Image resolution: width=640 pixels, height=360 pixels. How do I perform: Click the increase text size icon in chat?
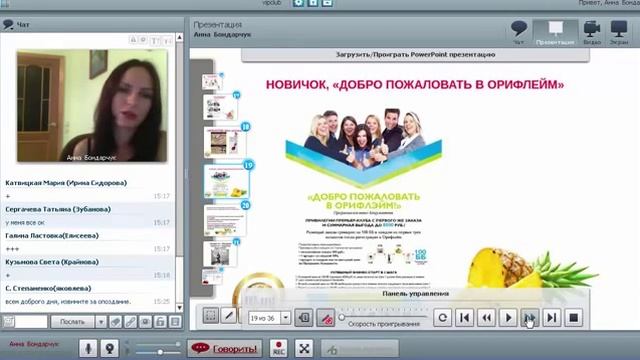(155, 40)
